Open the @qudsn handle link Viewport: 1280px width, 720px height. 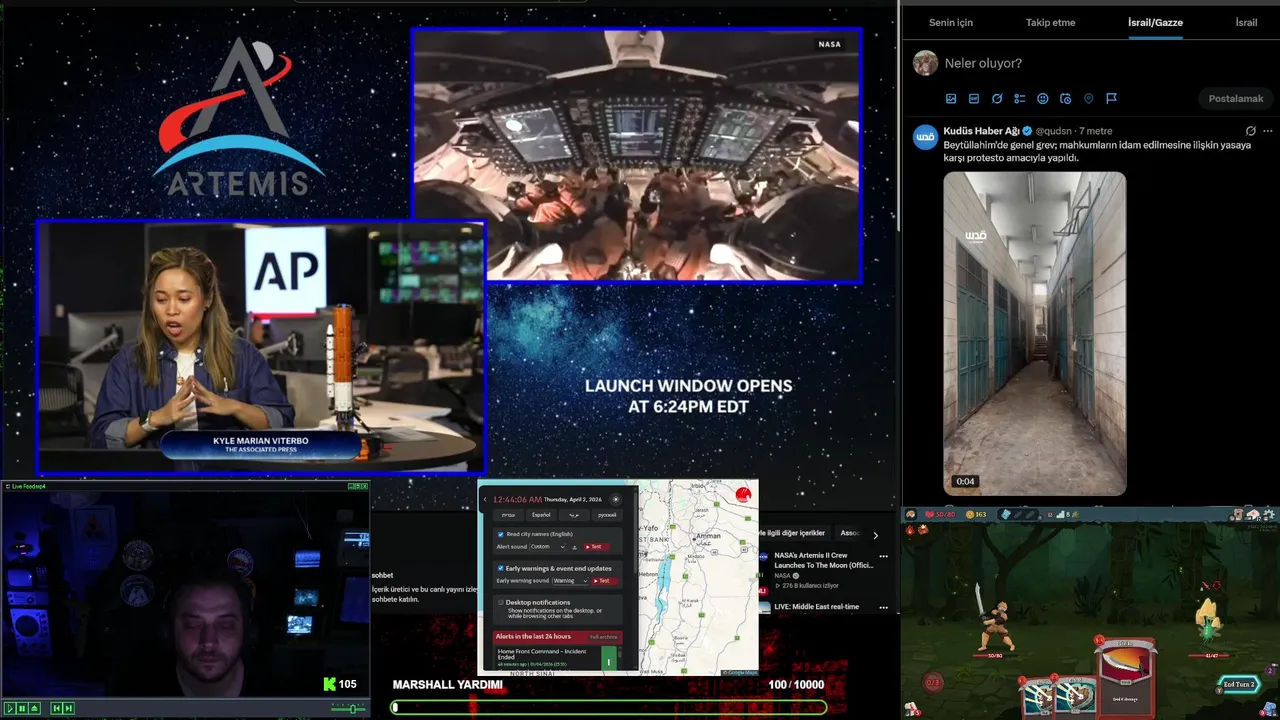pos(1053,131)
